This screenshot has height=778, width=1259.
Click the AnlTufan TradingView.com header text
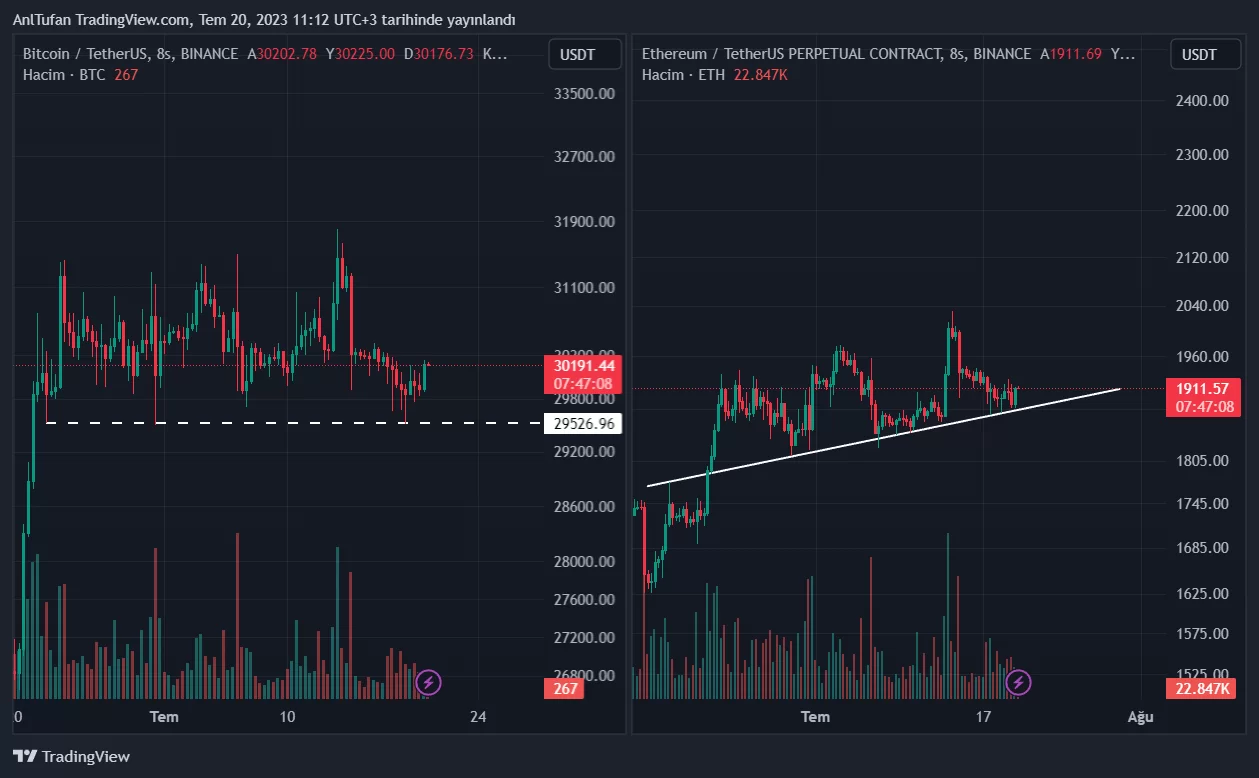coord(265,20)
